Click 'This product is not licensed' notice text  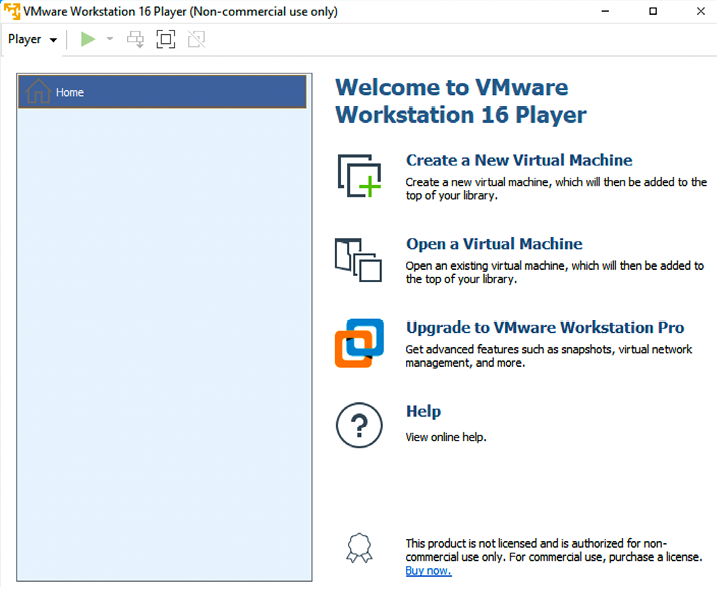(554, 550)
